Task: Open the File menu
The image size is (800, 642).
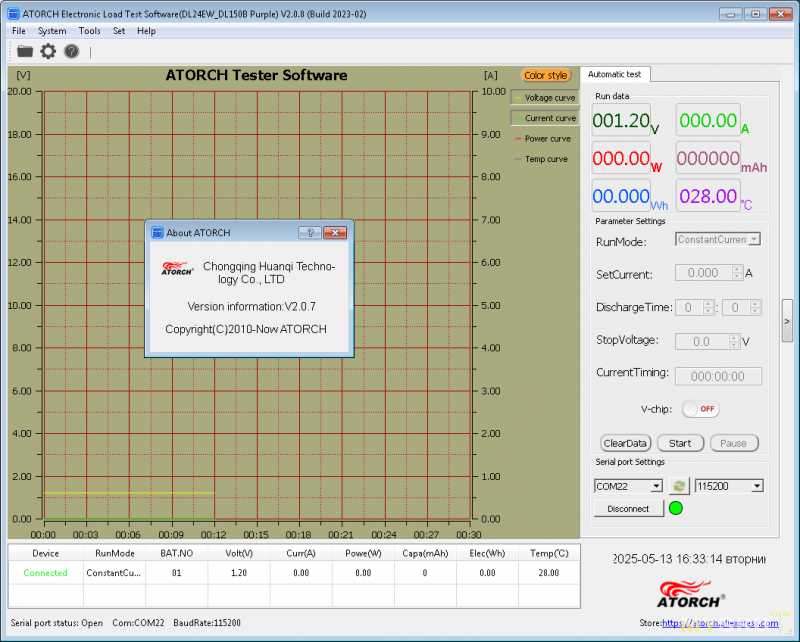Action: coord(19,31)
